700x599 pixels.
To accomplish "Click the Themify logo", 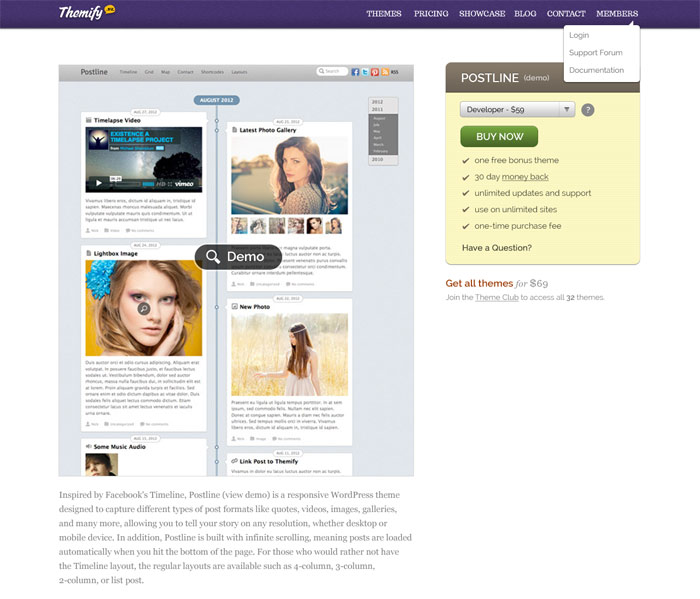I will [x=85, y=13].
